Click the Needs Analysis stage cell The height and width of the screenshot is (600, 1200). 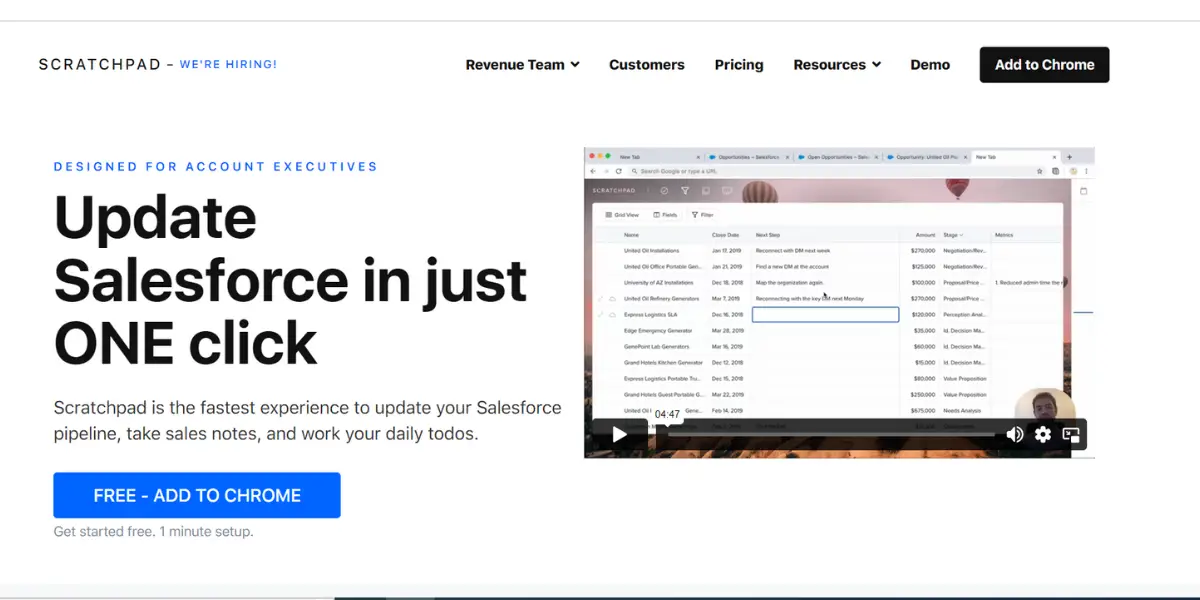[962, 411]
